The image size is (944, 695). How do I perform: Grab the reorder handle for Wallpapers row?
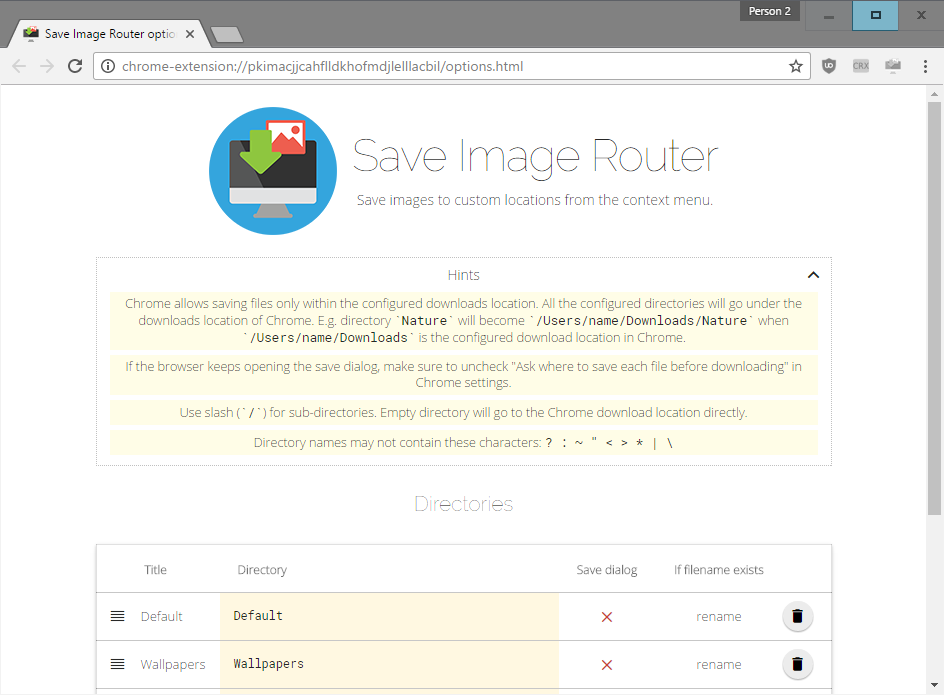[x=117, y=664]
